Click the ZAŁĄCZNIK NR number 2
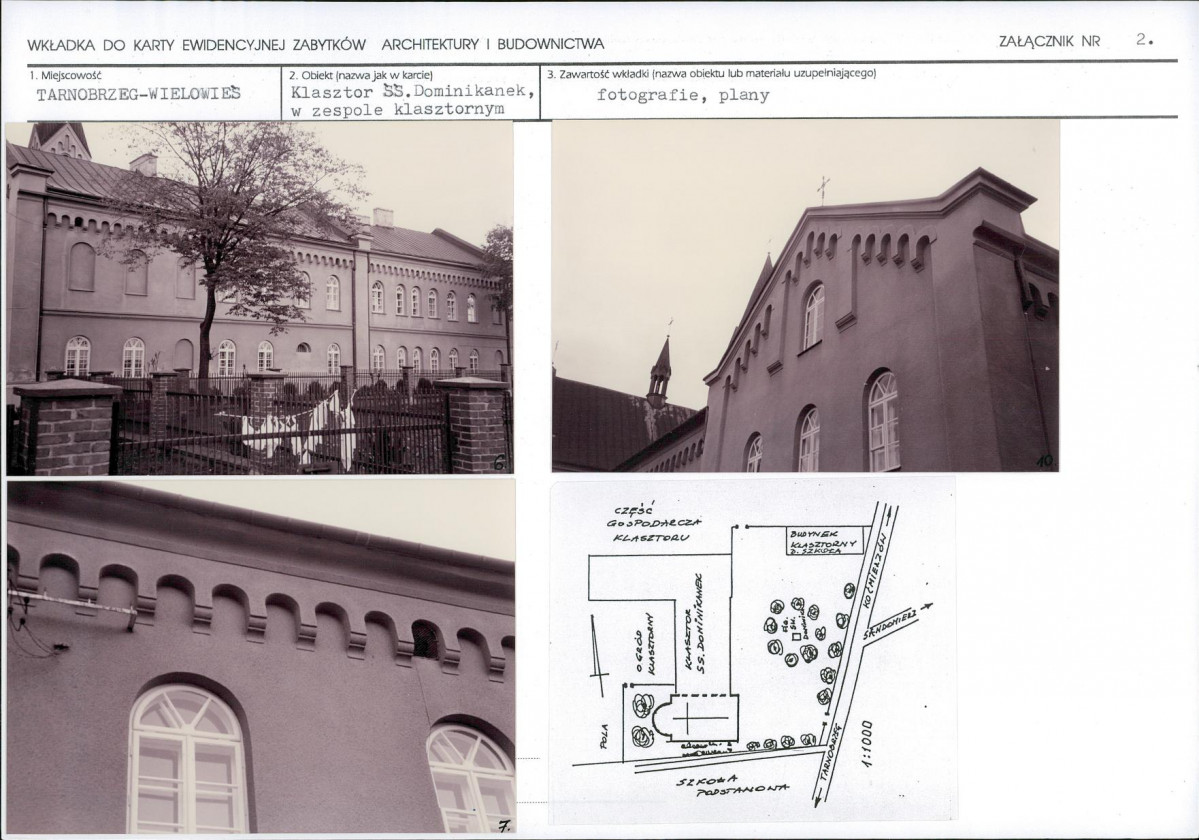Image resolution: width=1199 pixels, height=840 pixels. tap(1144, 40)
